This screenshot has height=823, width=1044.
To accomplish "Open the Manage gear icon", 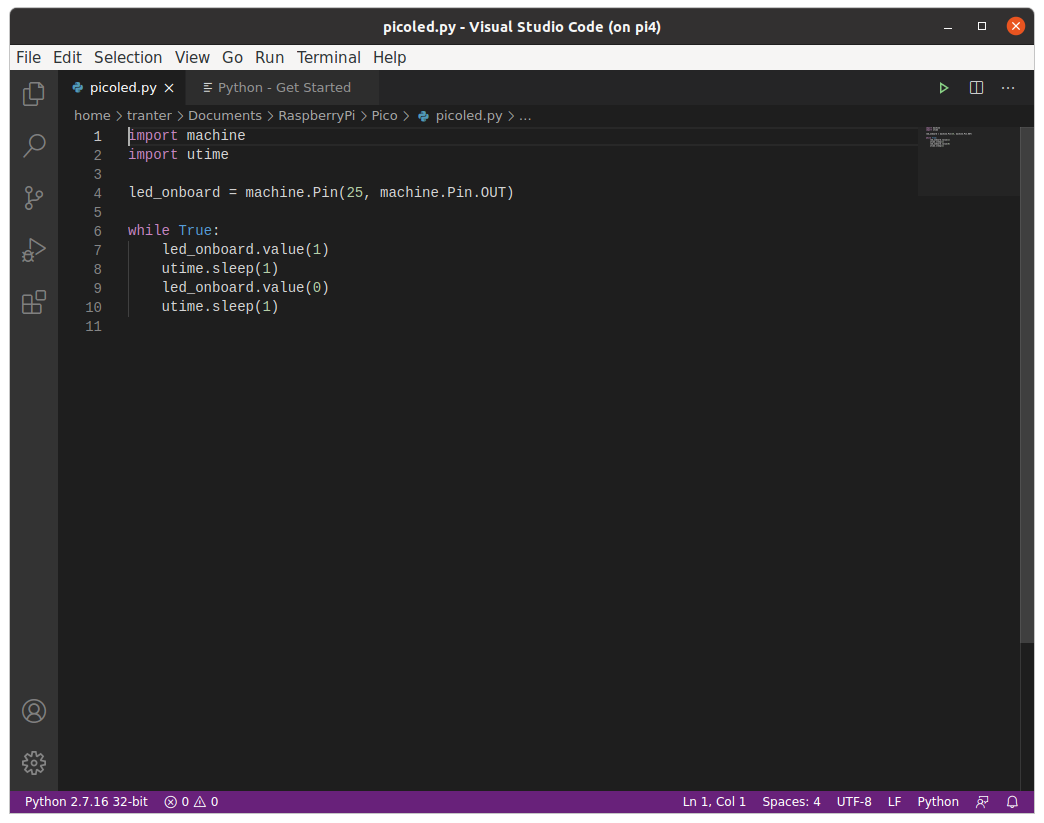I will (x=34, y=762).
